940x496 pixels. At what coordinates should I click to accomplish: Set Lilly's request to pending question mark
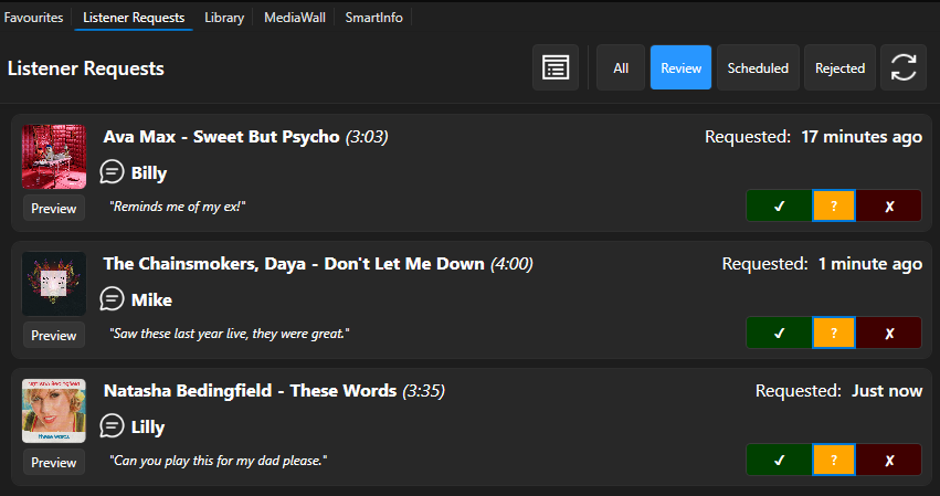[833, 460]
